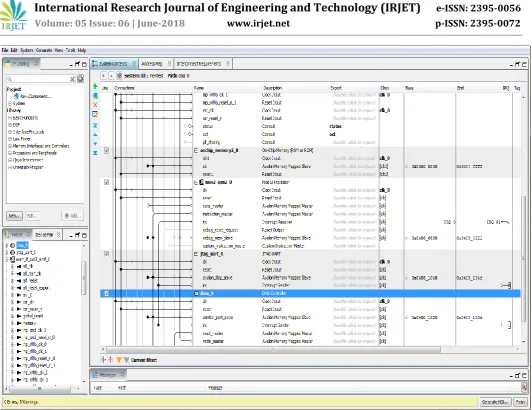Click the System Contents horizontal scrollbar
532x410 pixels.
tap(273, 349)
